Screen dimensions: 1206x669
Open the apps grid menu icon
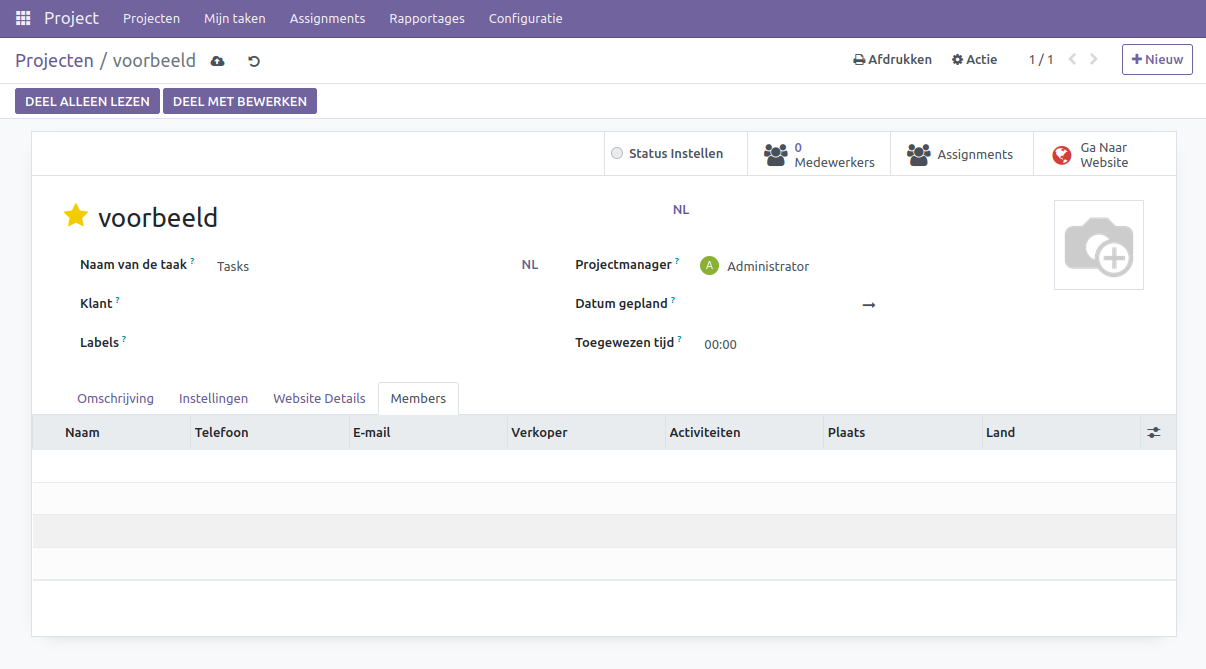pos(23,19)
